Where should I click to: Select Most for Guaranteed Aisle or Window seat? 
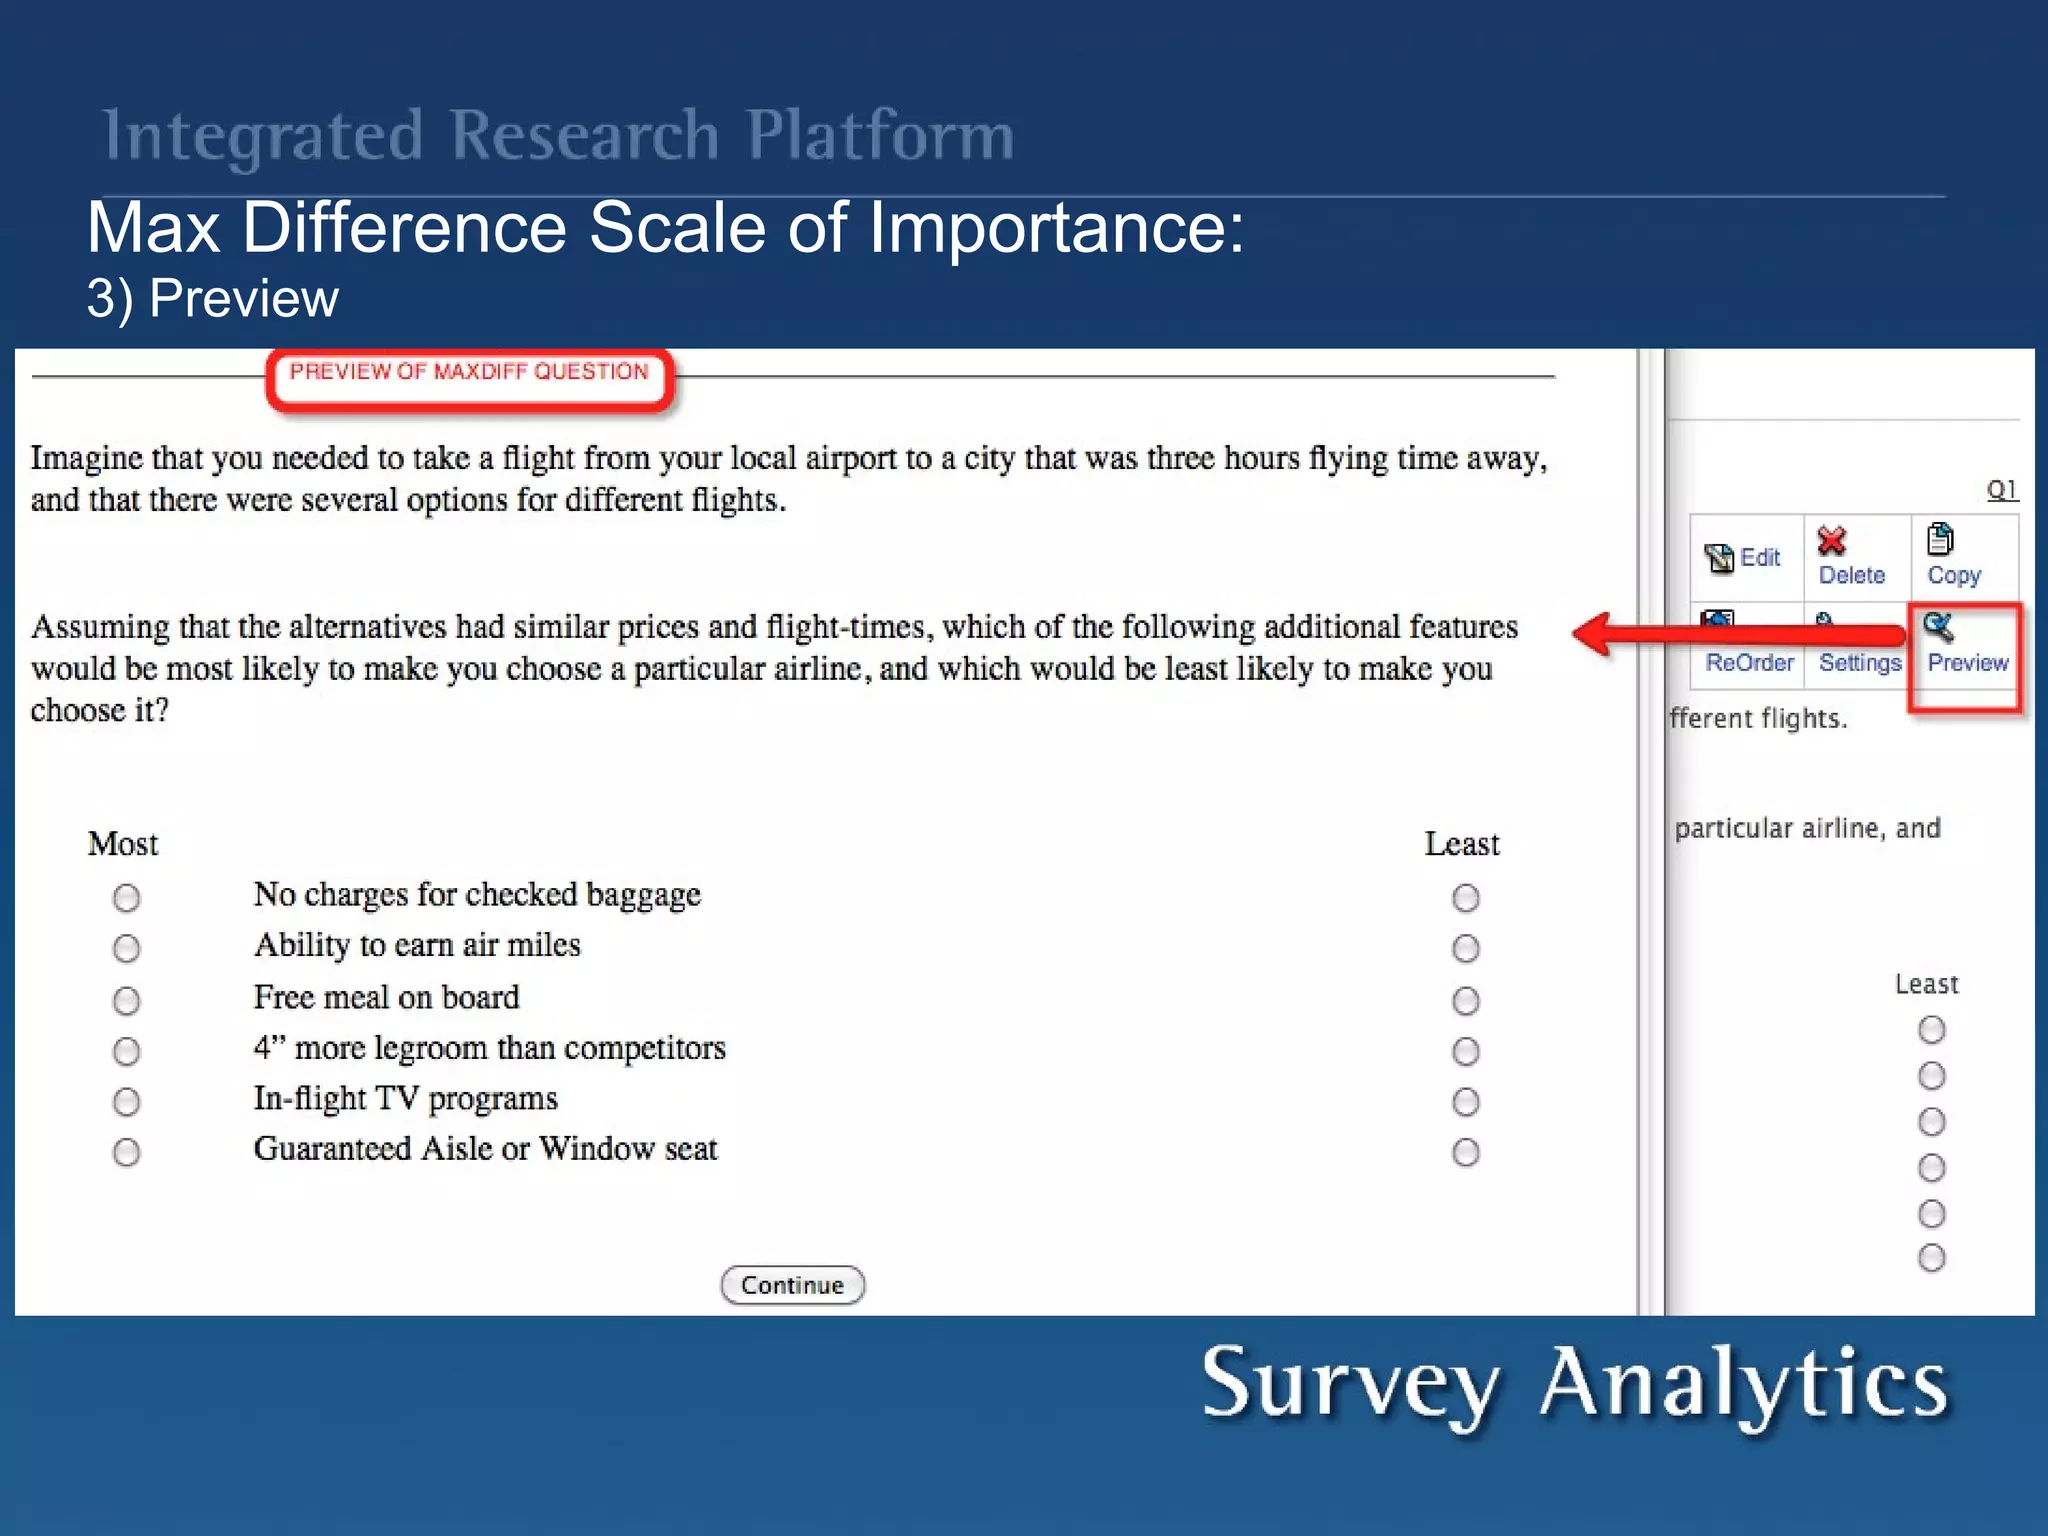click(x=126, y=1152)
